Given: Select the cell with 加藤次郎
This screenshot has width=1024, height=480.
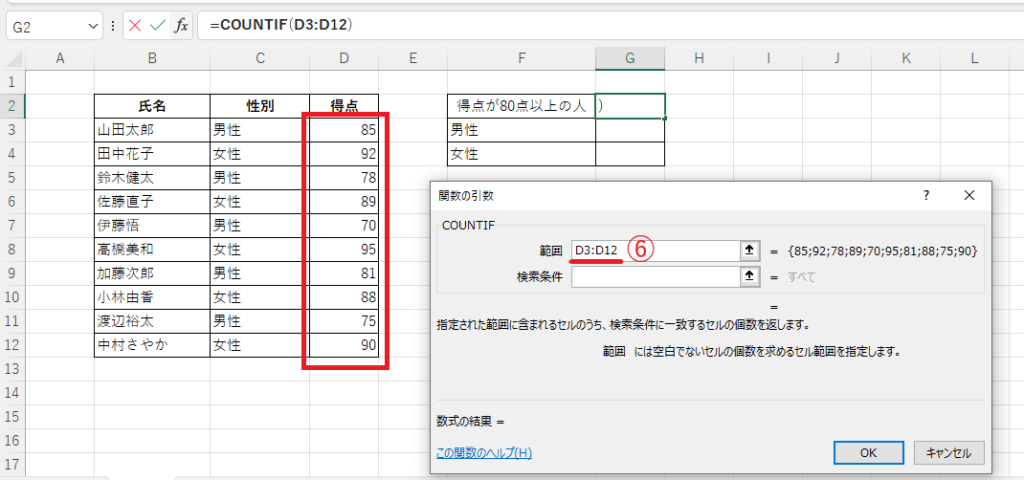Looking at the screenshot, I should point(152,274).
